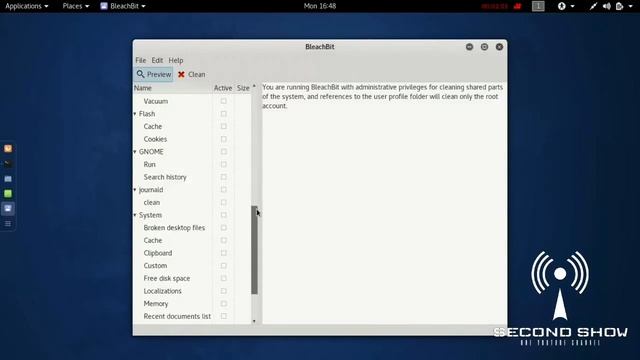Collapse the Flash tree group
The width and height of the screenshot is (640, 360).
[135, 113]
